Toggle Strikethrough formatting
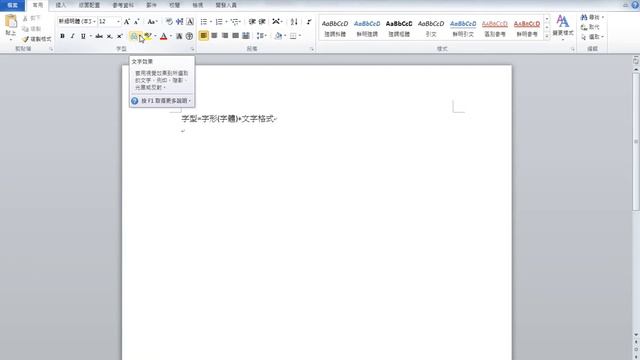The height and width of the screenshot is (360, 640). click(x=99, y=36)
